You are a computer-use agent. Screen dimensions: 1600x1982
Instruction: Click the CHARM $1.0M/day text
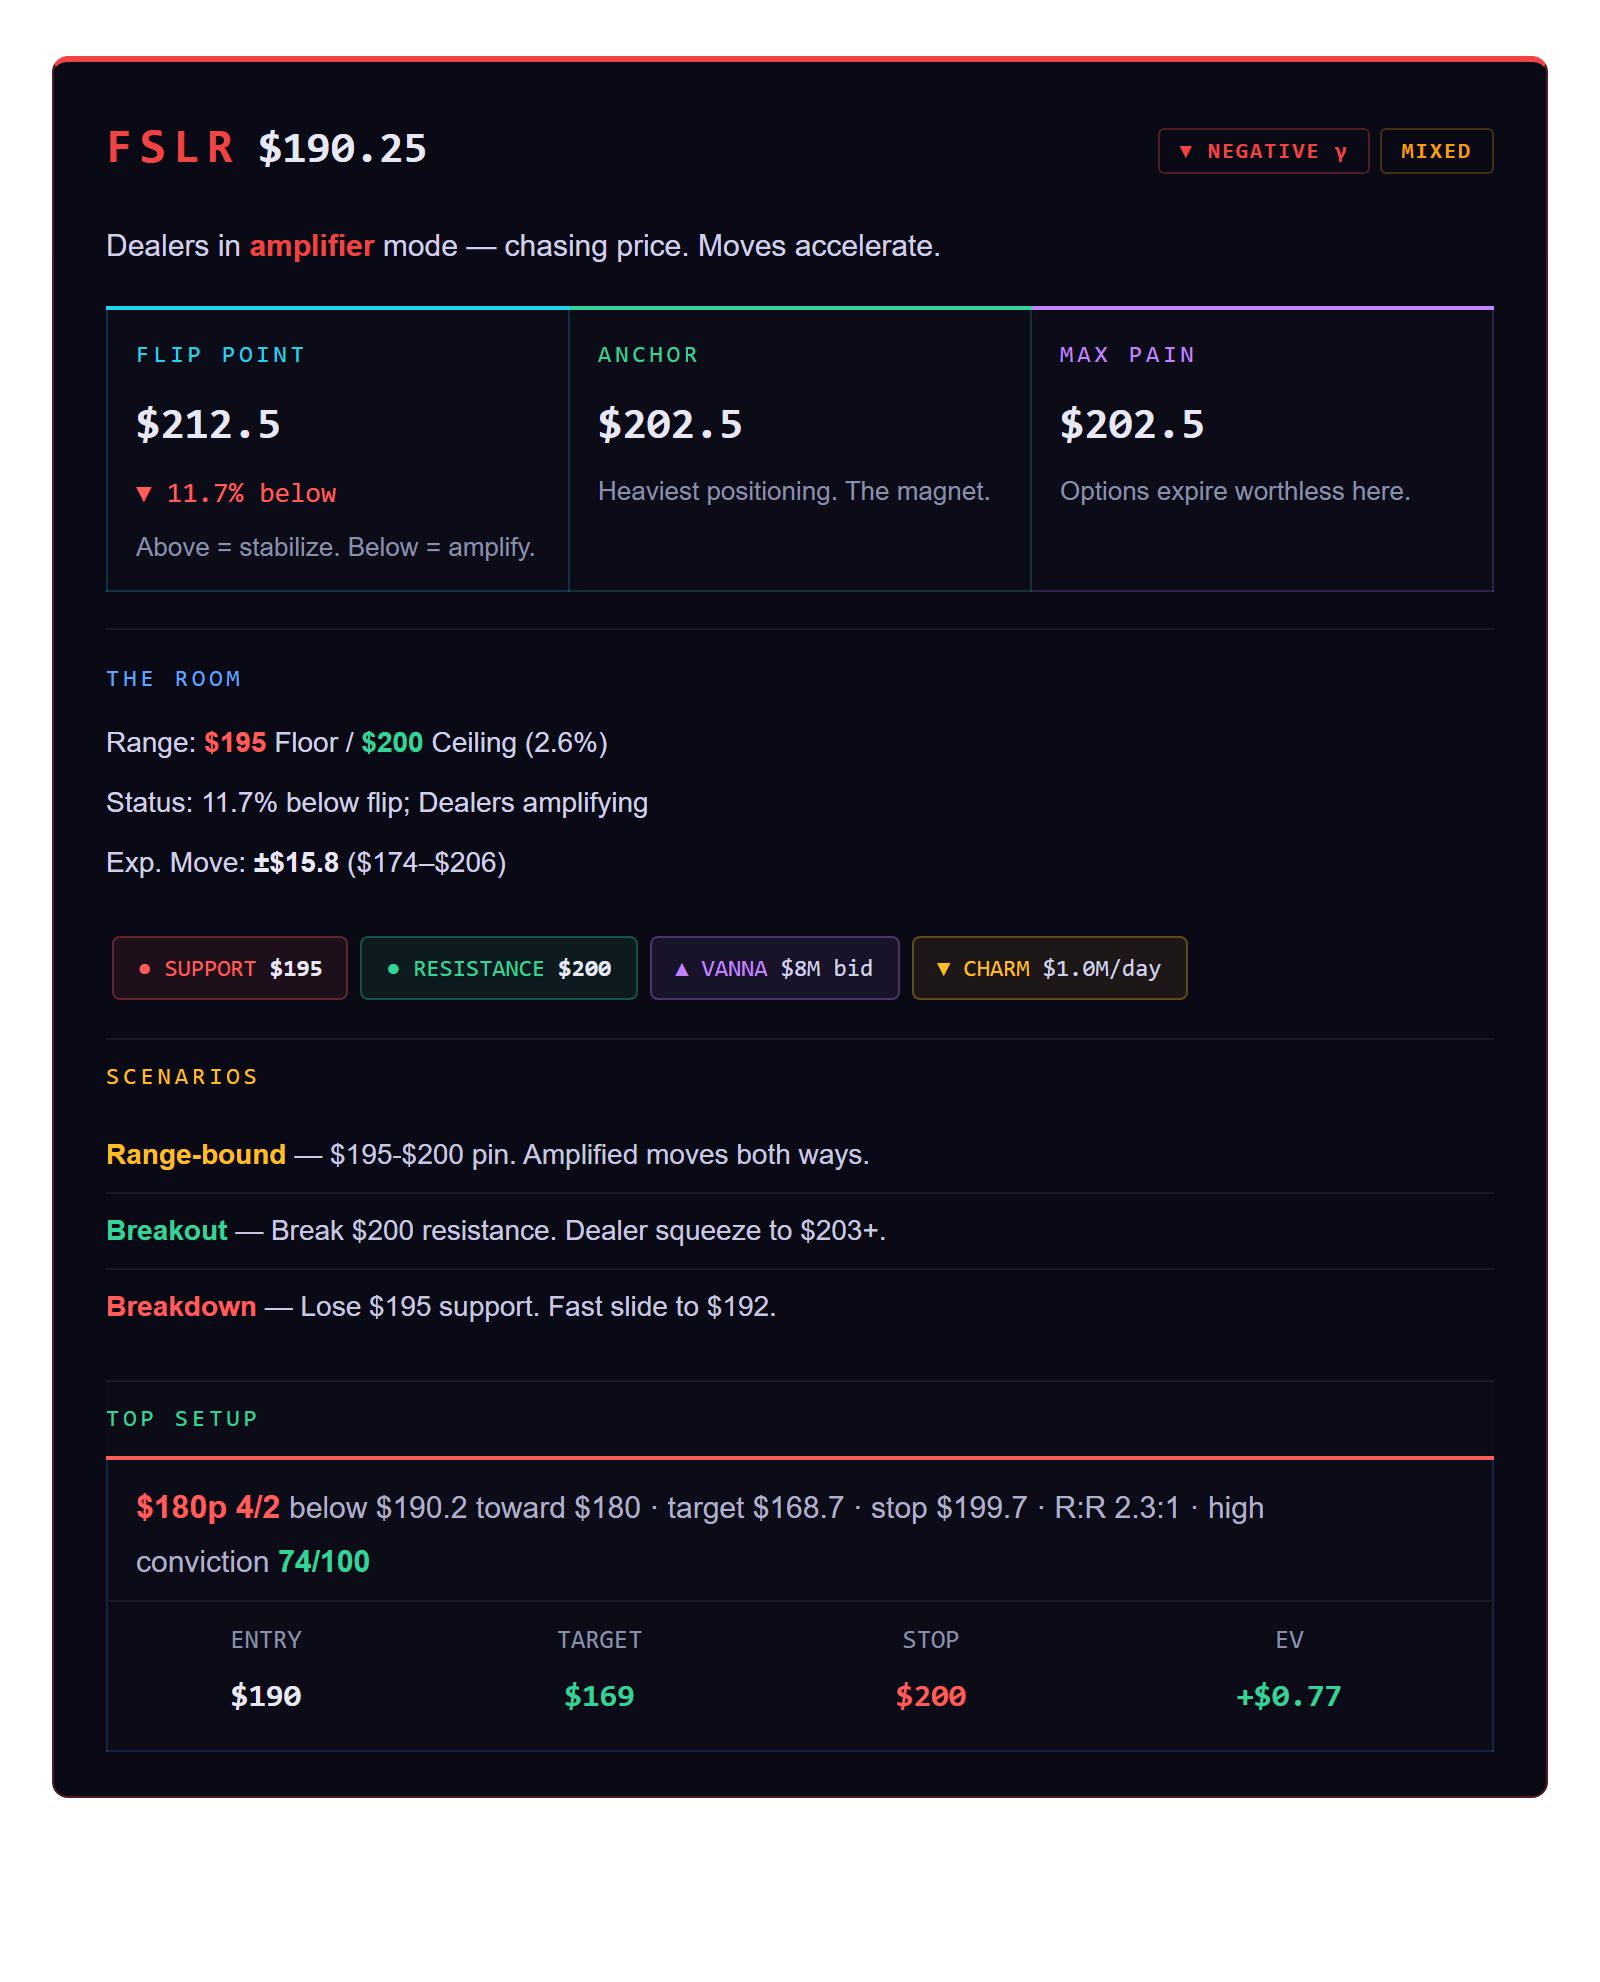coord(1062,969)
